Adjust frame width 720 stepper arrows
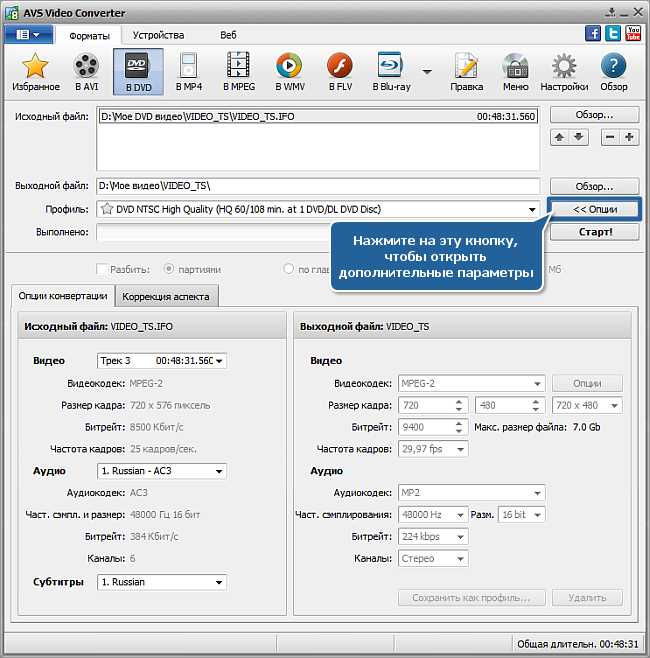Screen dimensions: 650x658 (459, 405)
